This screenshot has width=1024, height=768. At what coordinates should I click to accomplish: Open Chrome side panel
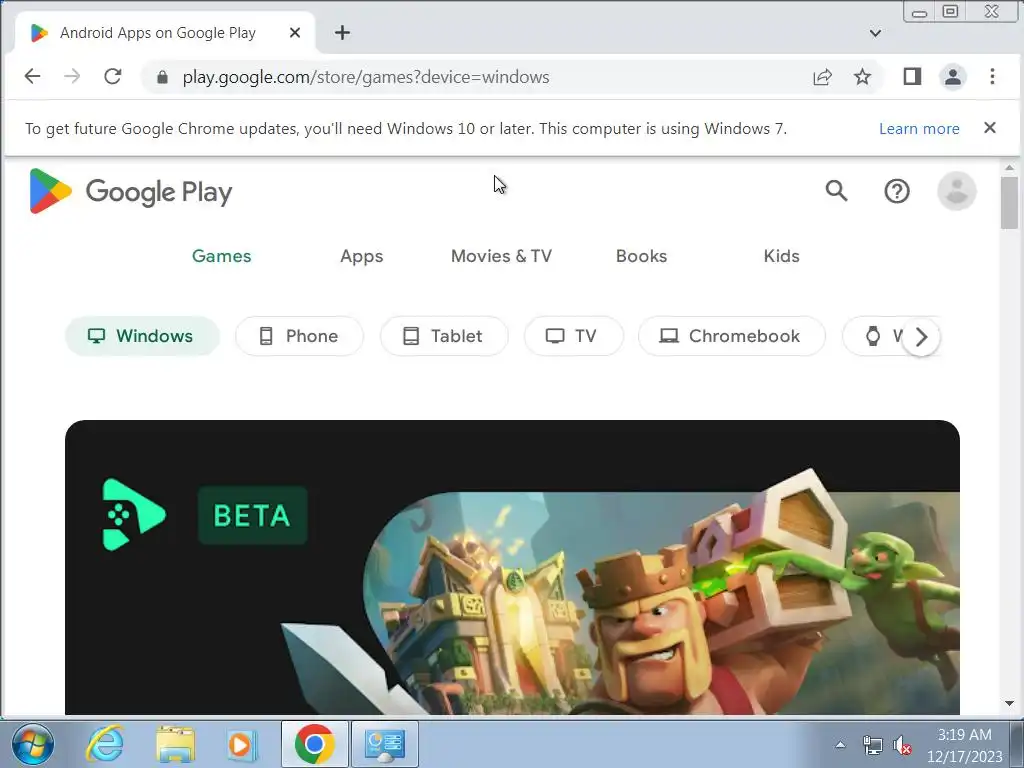pyautogui.click(x=912, y=76)
